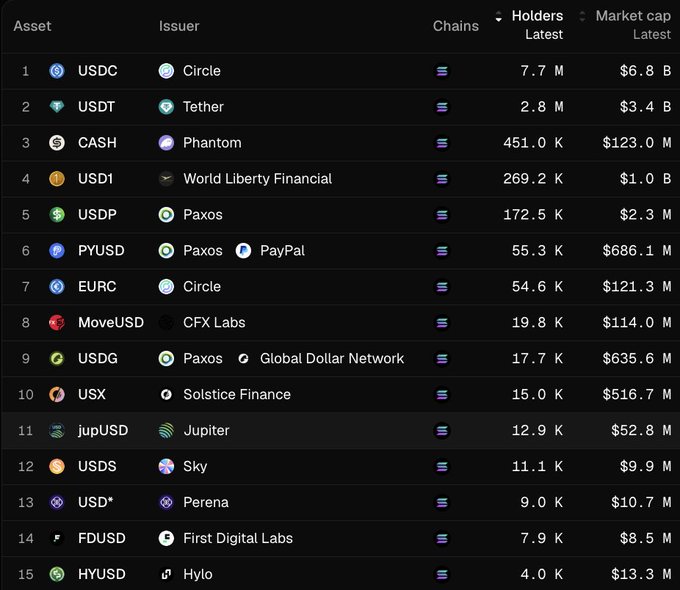Click the First Digital Labs logo

click(166, 539)
